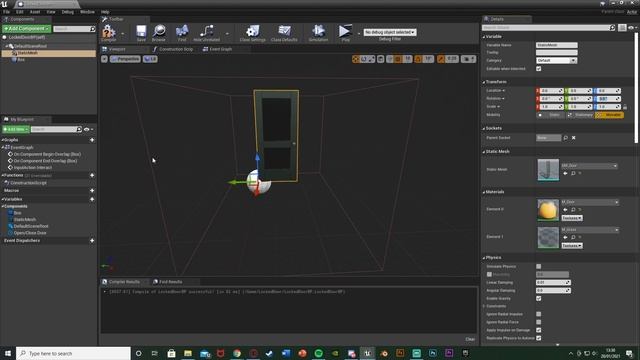This screenshot has height=360, width=640.
Task: Open the Static Mesh asset dropdown
Action: point(589,166)
